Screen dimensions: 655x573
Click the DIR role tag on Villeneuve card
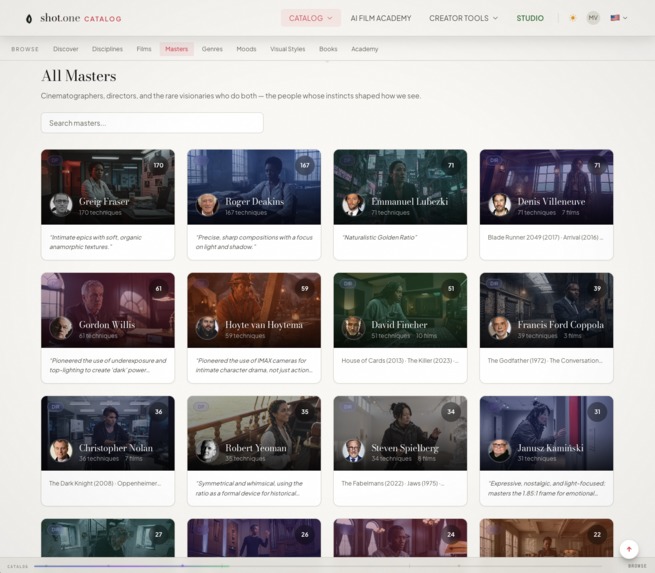tap(494, 160)
